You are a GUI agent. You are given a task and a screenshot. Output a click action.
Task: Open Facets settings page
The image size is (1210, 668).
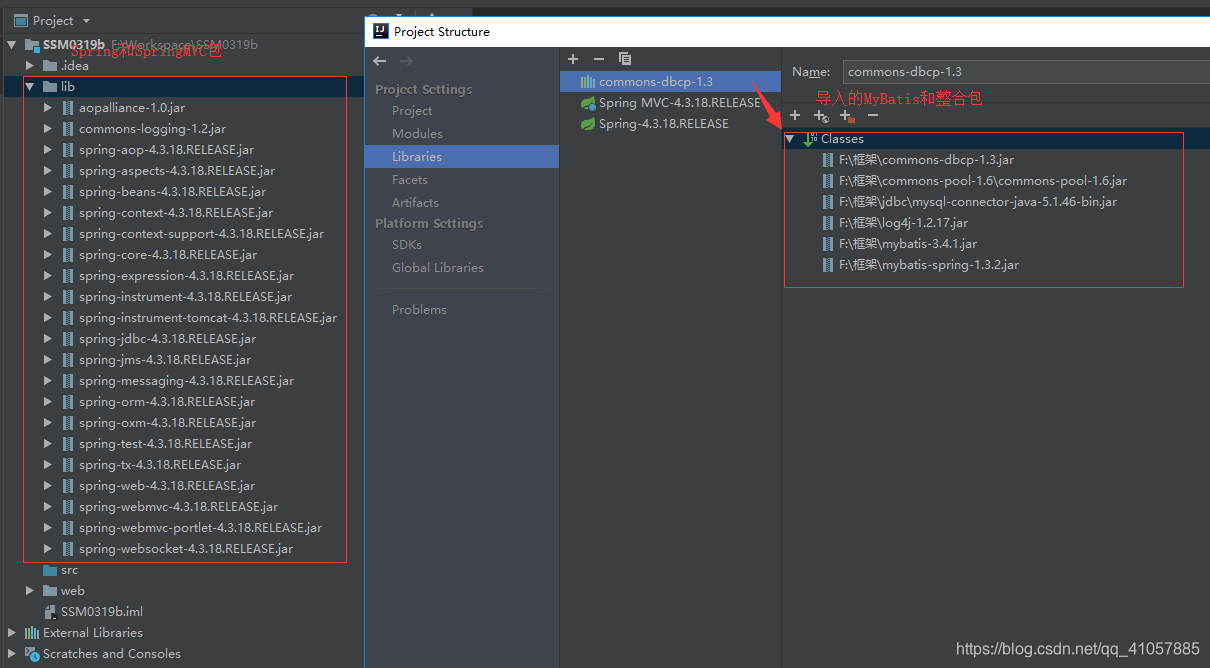click(410, 180)
